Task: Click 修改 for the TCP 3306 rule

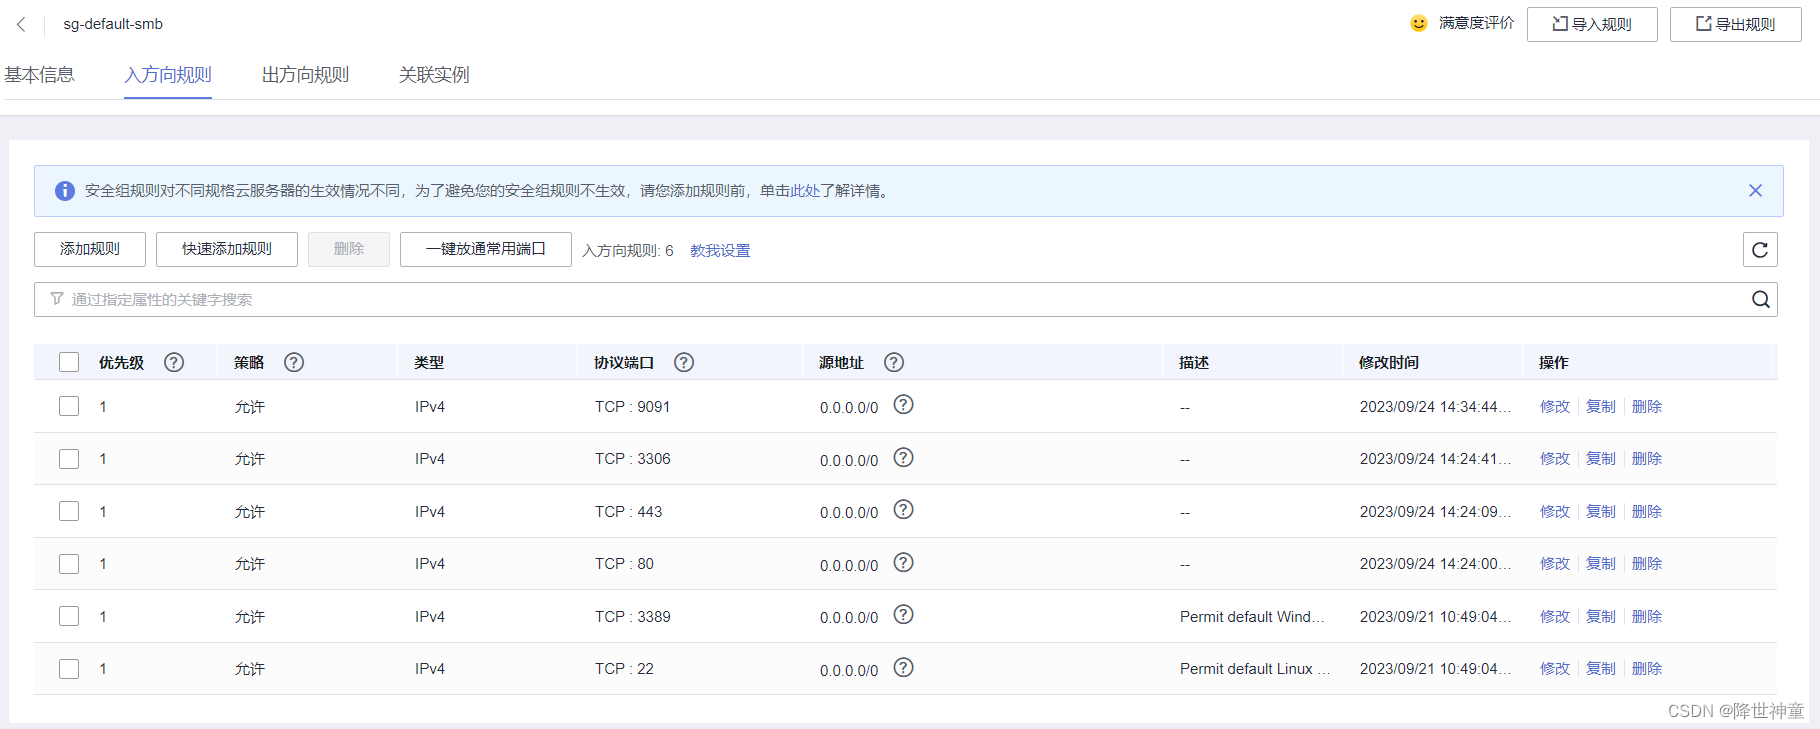Action: pyautogui.click(x=1555, y=459)
